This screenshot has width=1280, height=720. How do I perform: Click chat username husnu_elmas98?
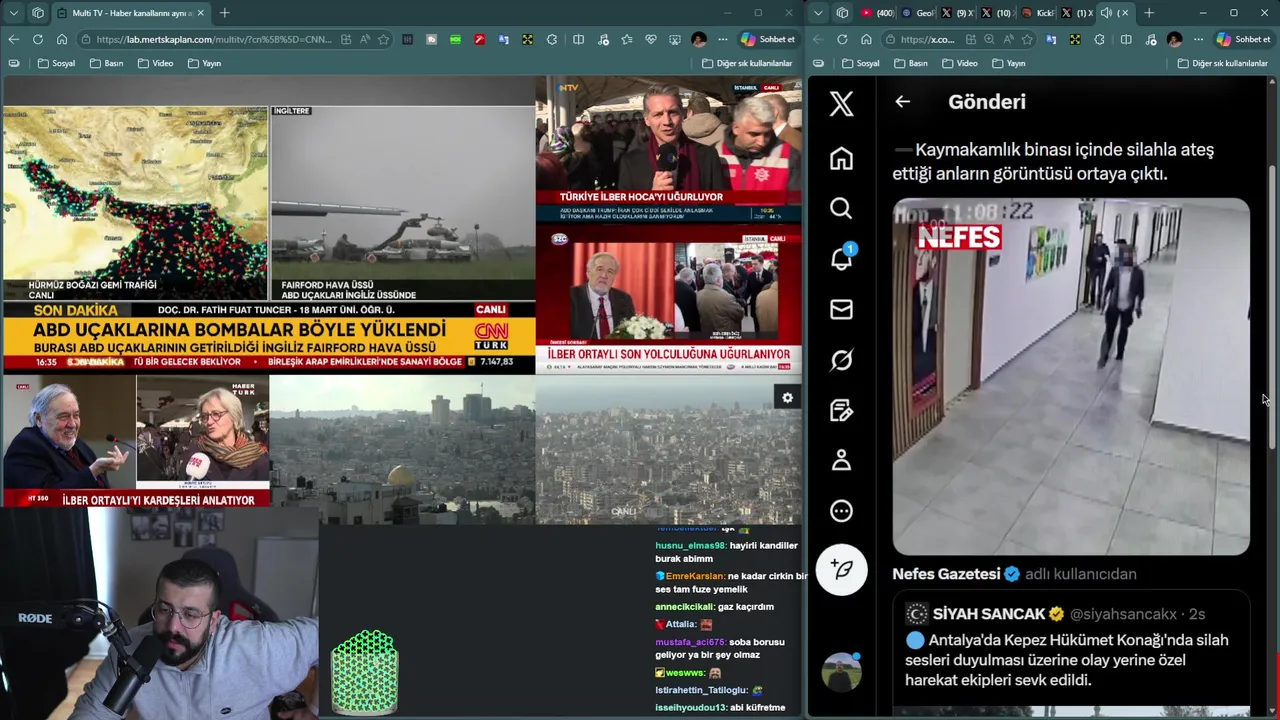point(690,546)
